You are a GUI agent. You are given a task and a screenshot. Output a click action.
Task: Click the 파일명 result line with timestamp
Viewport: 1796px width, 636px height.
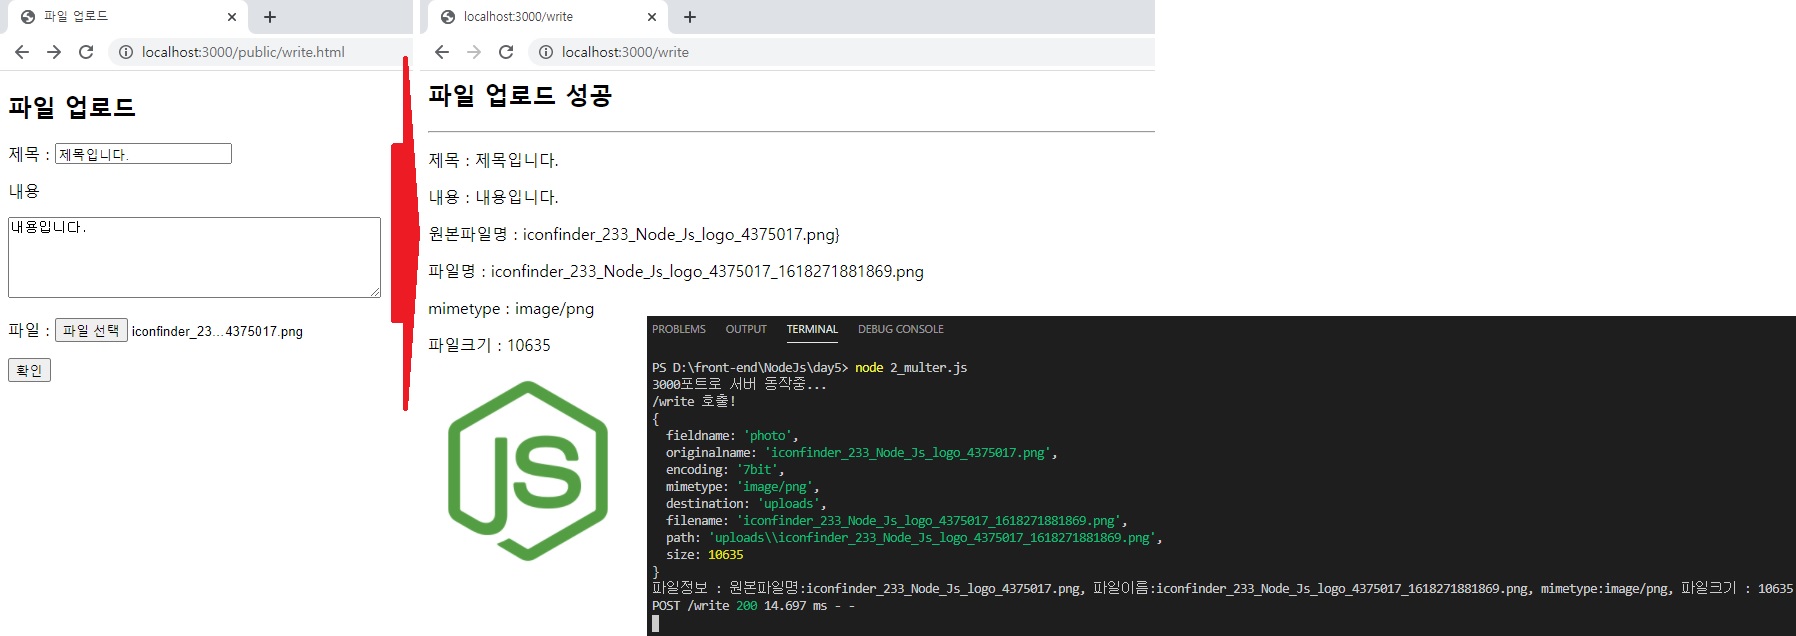(x=676, y=271)
